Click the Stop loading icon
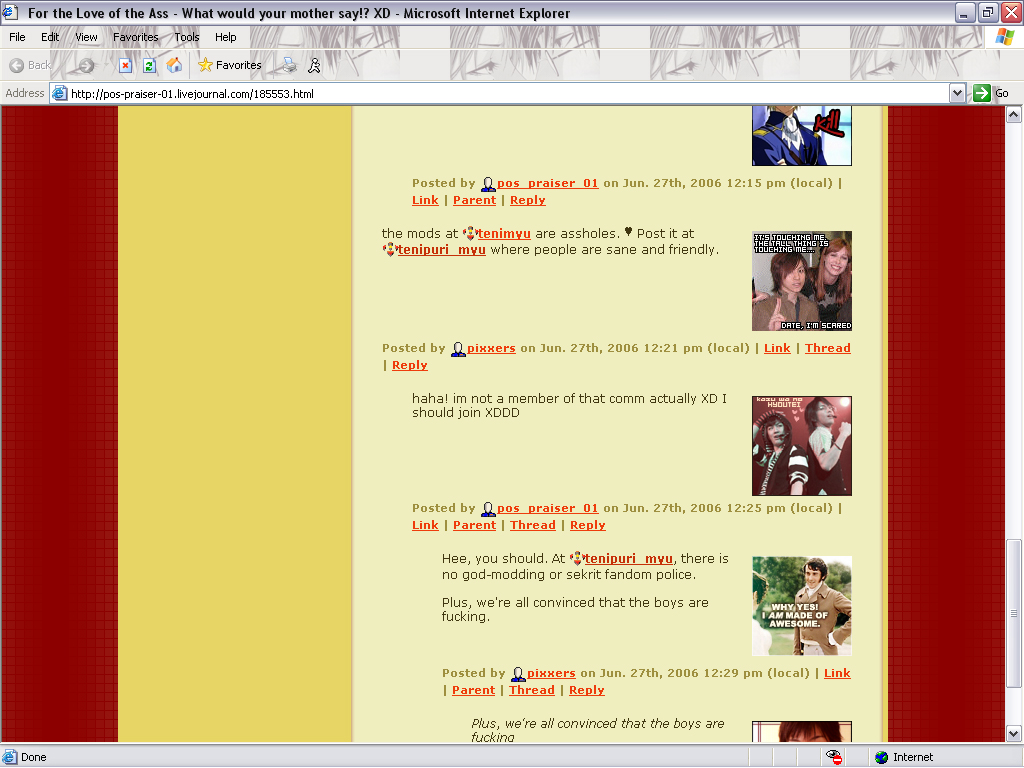Screen dimensions: 1024x768 click(125, 65)
